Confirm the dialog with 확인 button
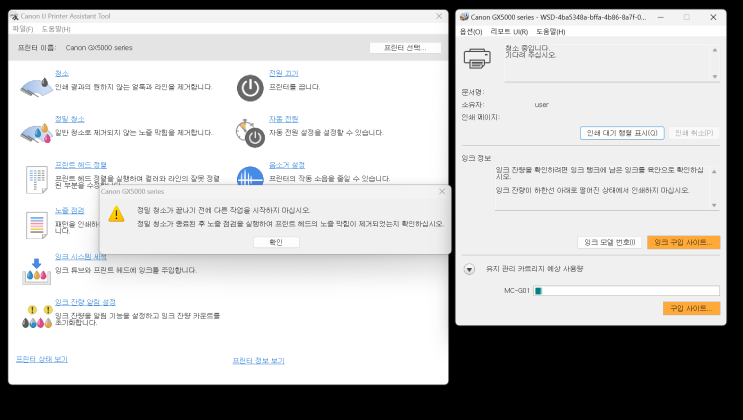This screenshot has width=743, height=420. 276,242
